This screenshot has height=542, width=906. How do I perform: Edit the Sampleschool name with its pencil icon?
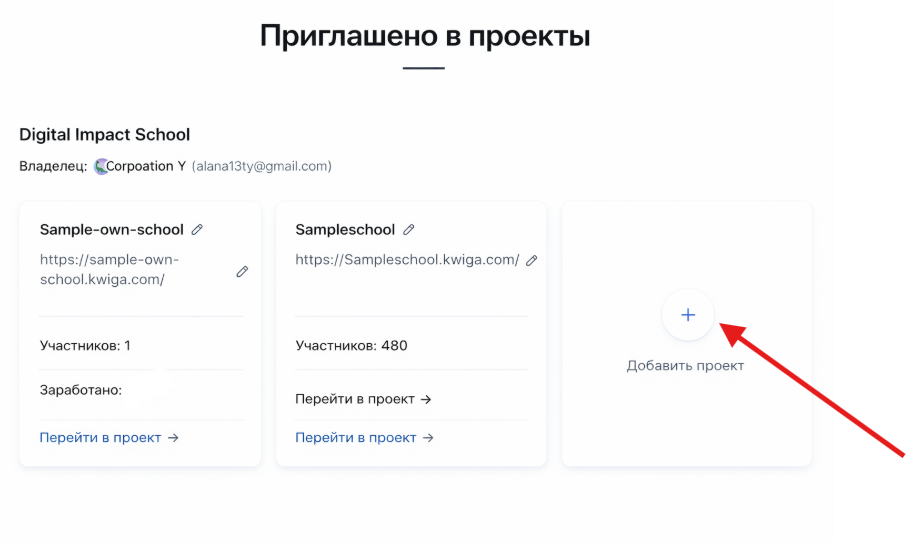pos(408,230)
